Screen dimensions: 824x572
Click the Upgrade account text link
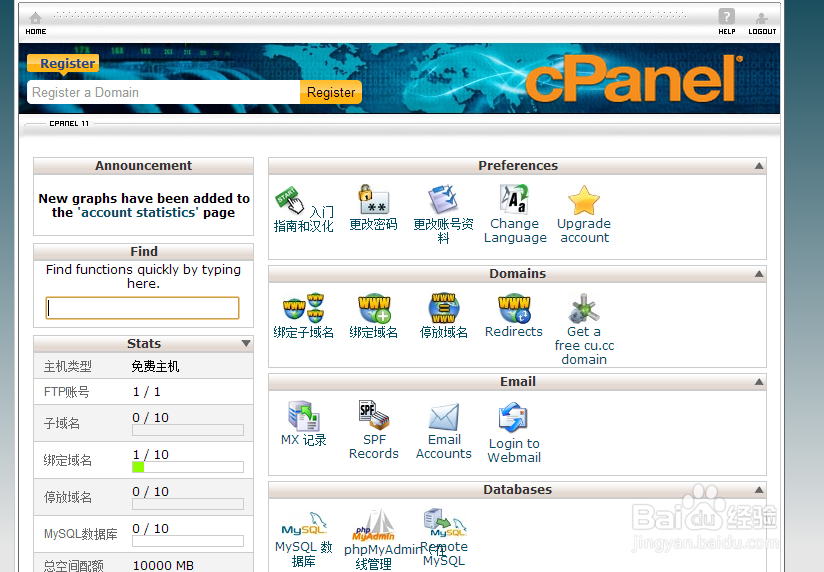(584, 231)
